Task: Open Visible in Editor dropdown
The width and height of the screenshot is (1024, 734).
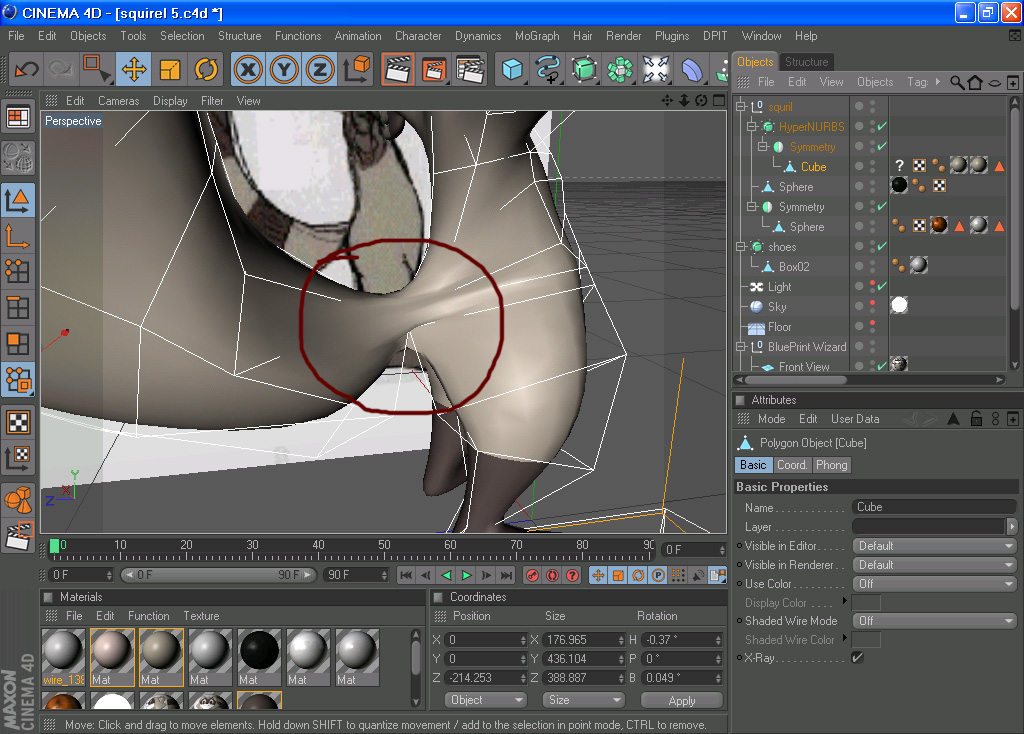Action: (935, 546)
